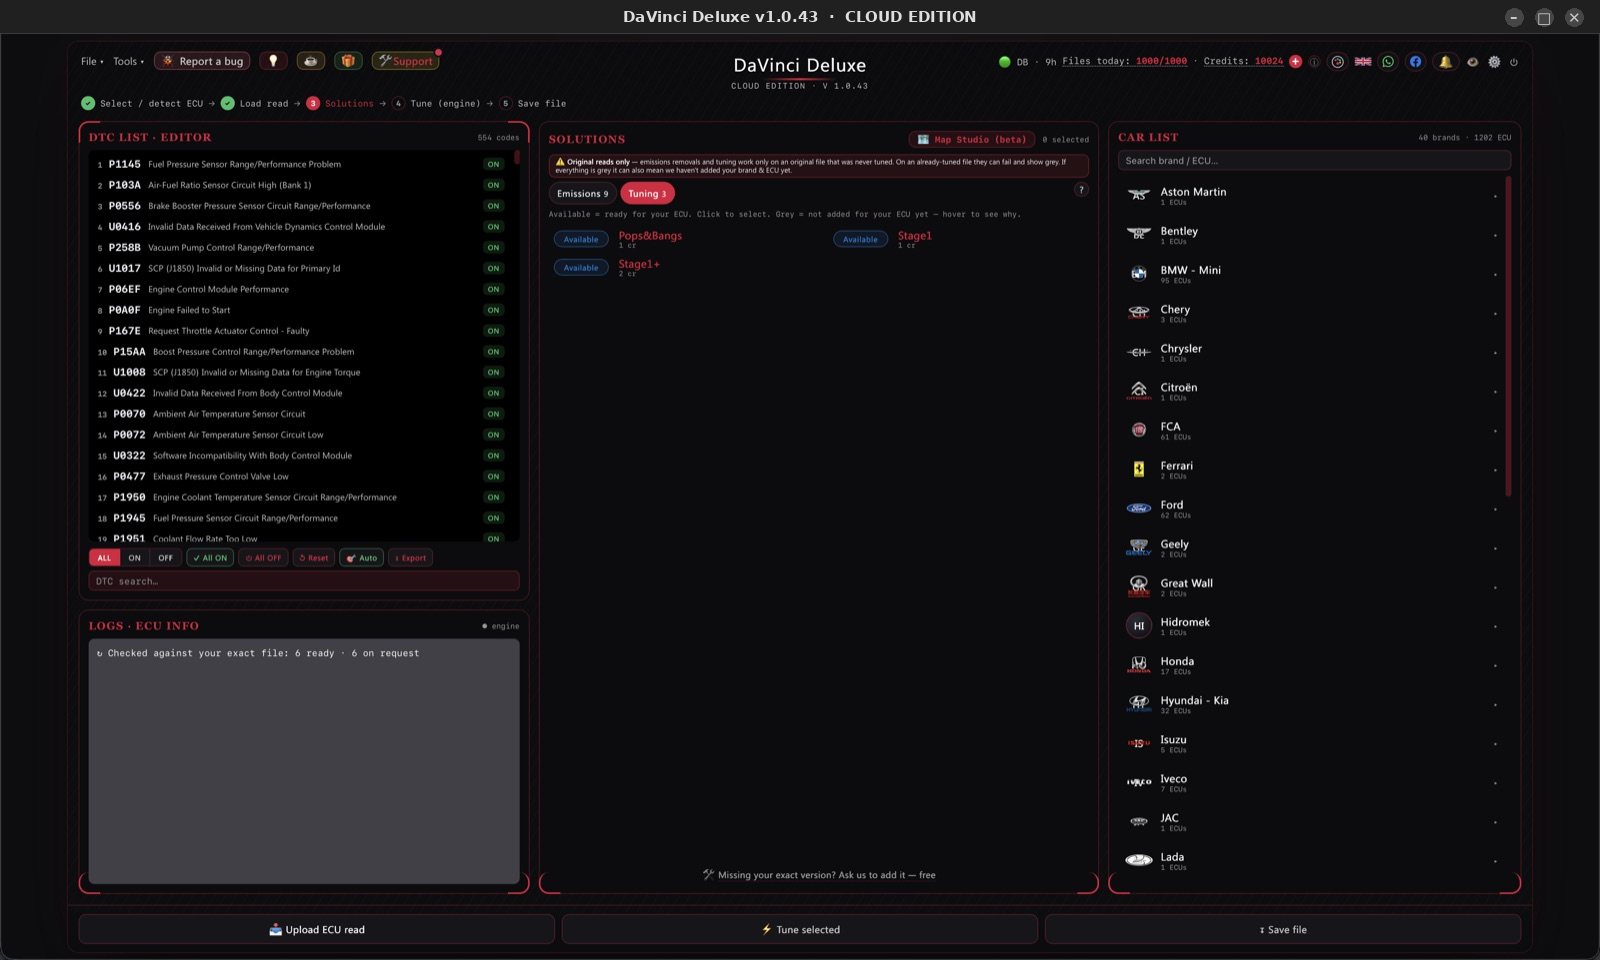
Task: Click the coffee cup donate icon
Action: pos(310,61)
